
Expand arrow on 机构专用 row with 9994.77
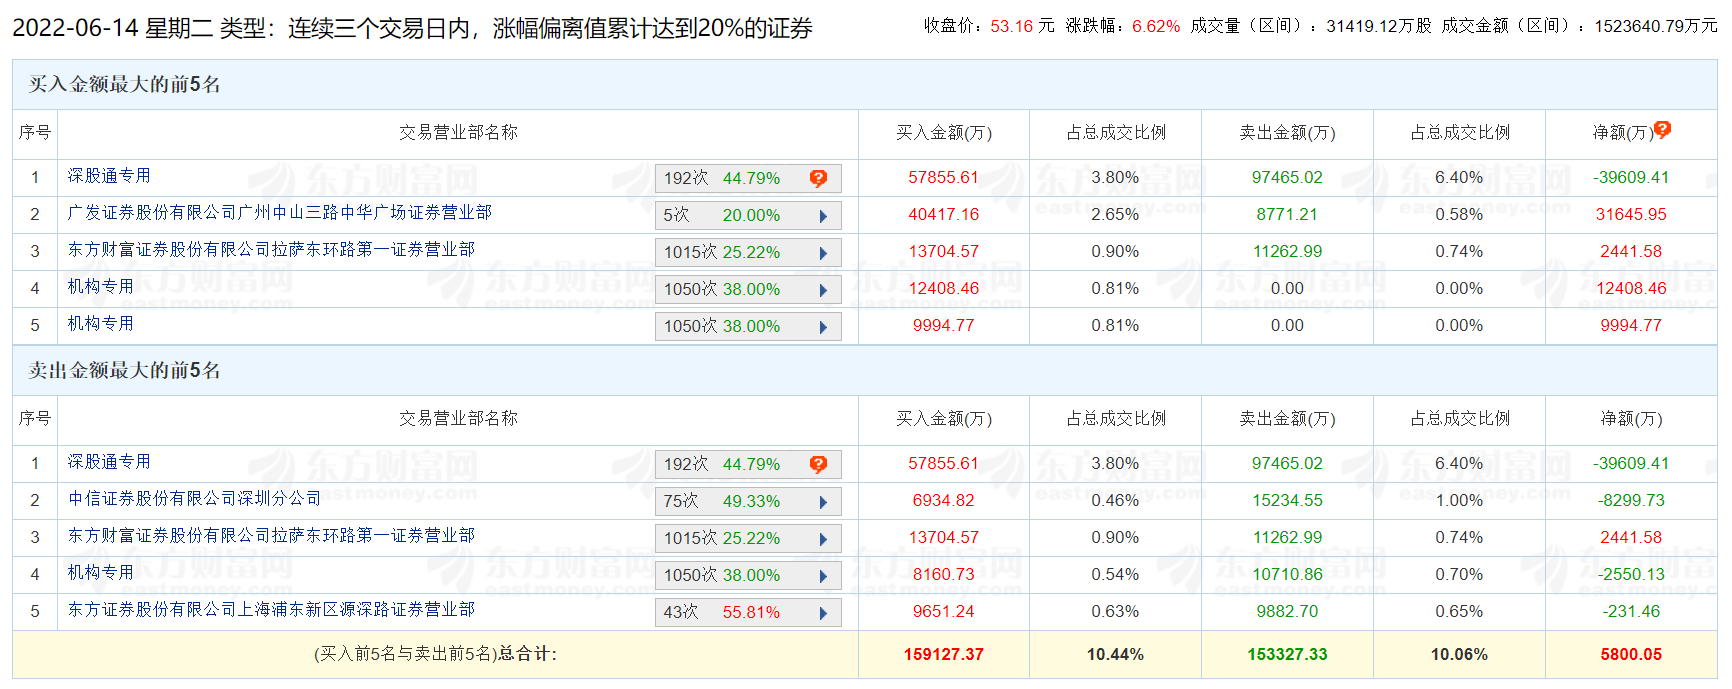click(823, 327)
